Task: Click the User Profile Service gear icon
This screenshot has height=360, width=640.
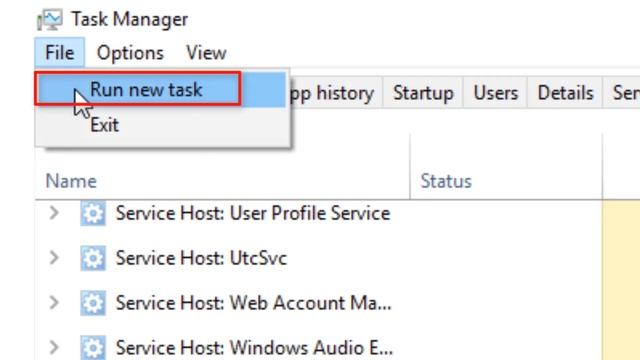Action: [x=93, y=213]
